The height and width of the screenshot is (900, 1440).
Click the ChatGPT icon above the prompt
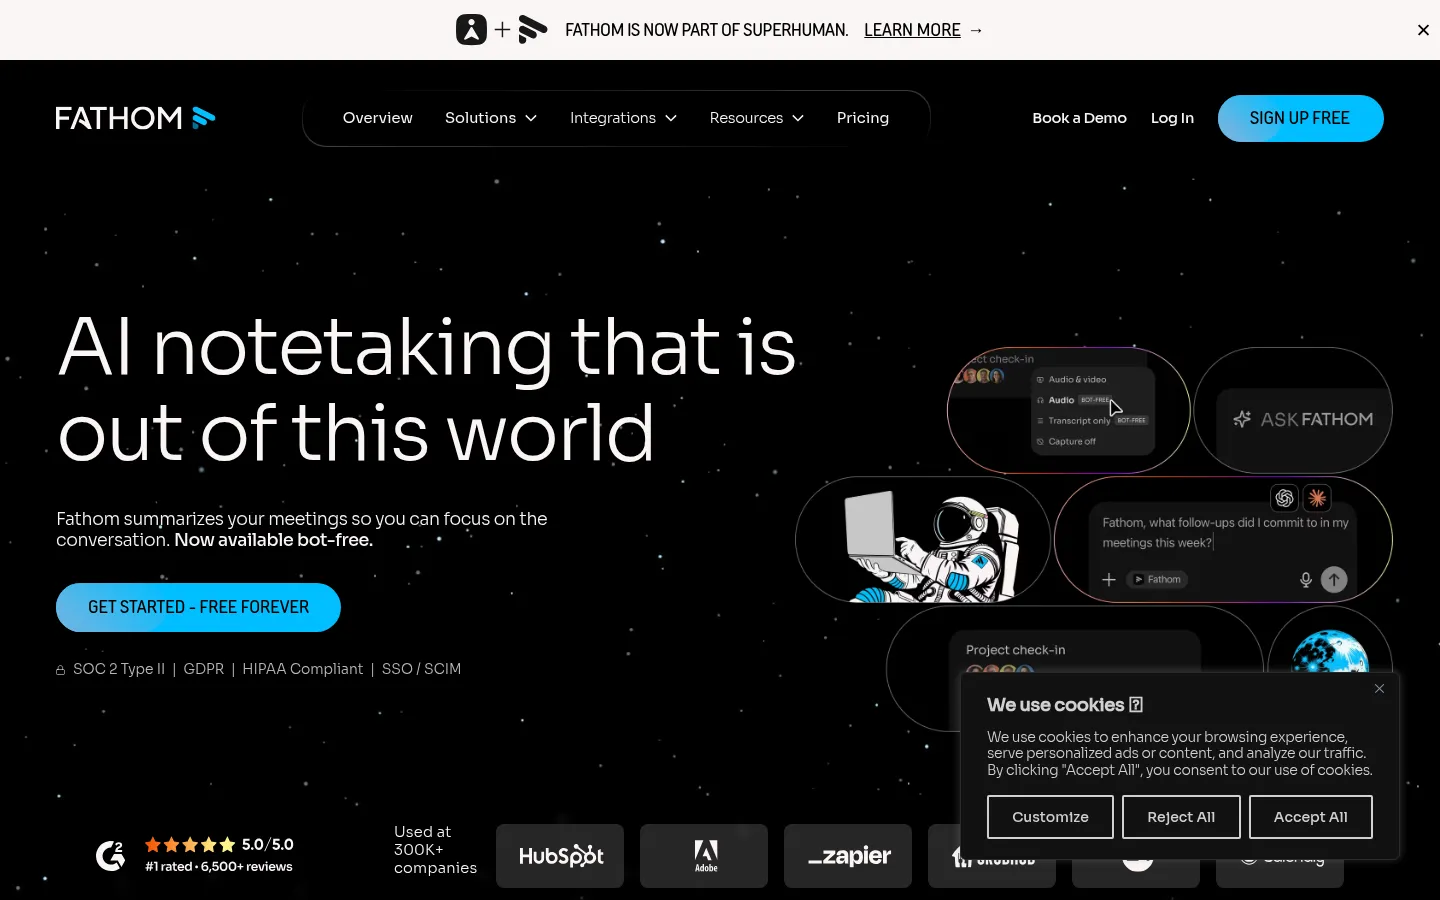click(x=1285, y=498)
